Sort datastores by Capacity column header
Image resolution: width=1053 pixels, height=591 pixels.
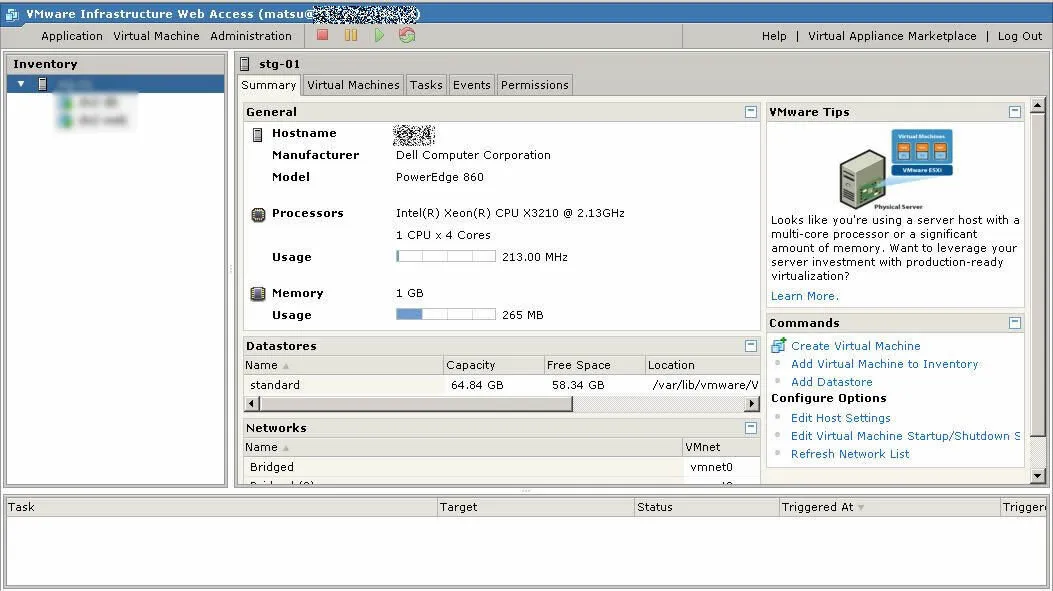471,365
